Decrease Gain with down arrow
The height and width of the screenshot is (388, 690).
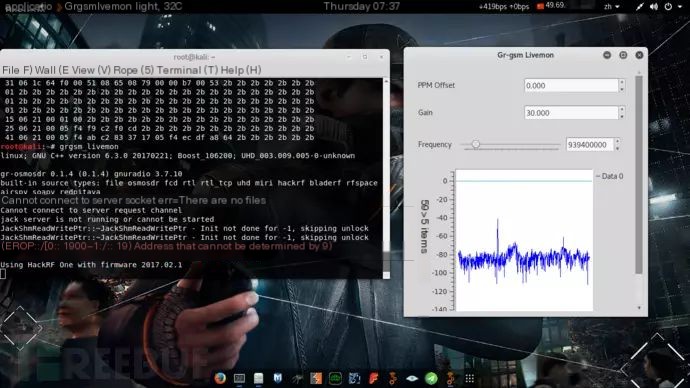(x=622, y=116)
